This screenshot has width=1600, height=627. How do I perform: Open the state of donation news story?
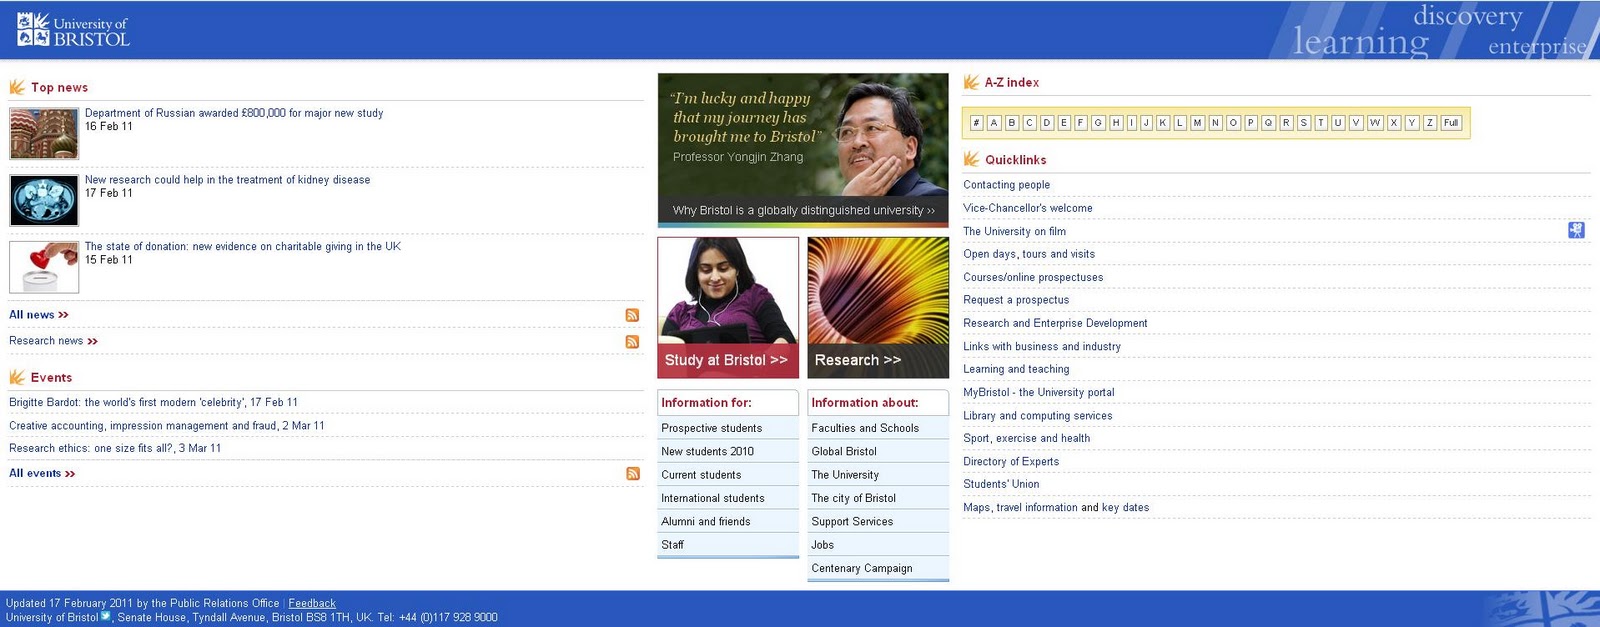(x=243, y=247)
